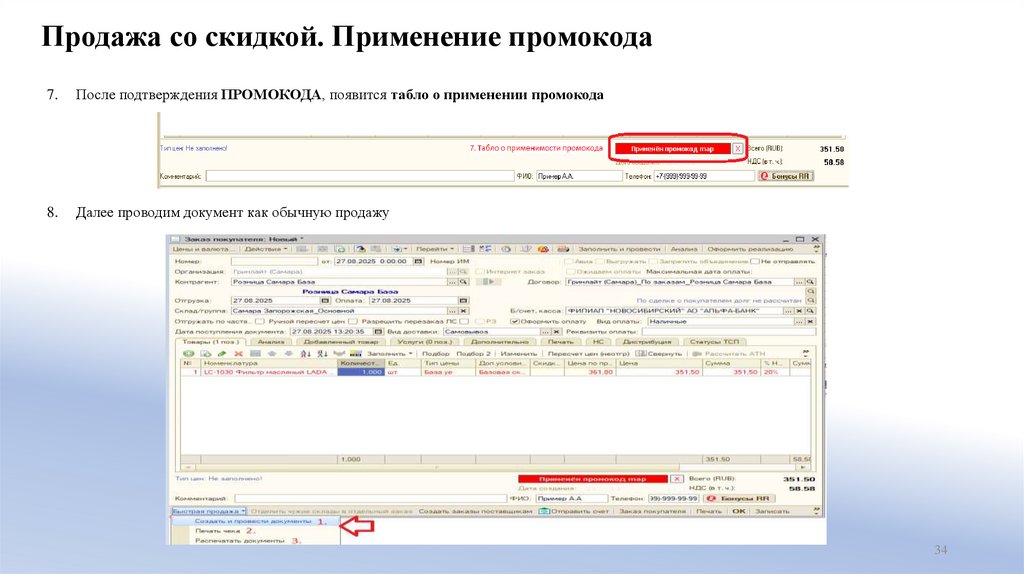The width and height of the screenshot is (1024, 574).
Task: Switch to the Добавленный товар tab
Action: click(x=341, y=342)
